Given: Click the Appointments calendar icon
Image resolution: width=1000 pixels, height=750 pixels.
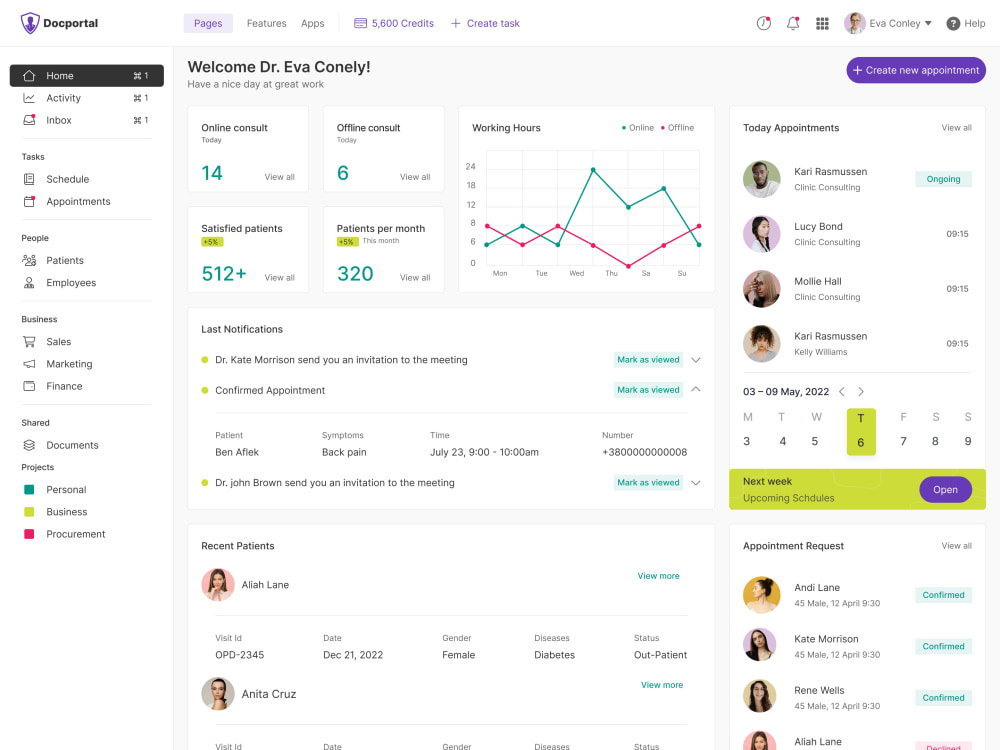Looking at the screenshot, I should [x=29, y=202].
